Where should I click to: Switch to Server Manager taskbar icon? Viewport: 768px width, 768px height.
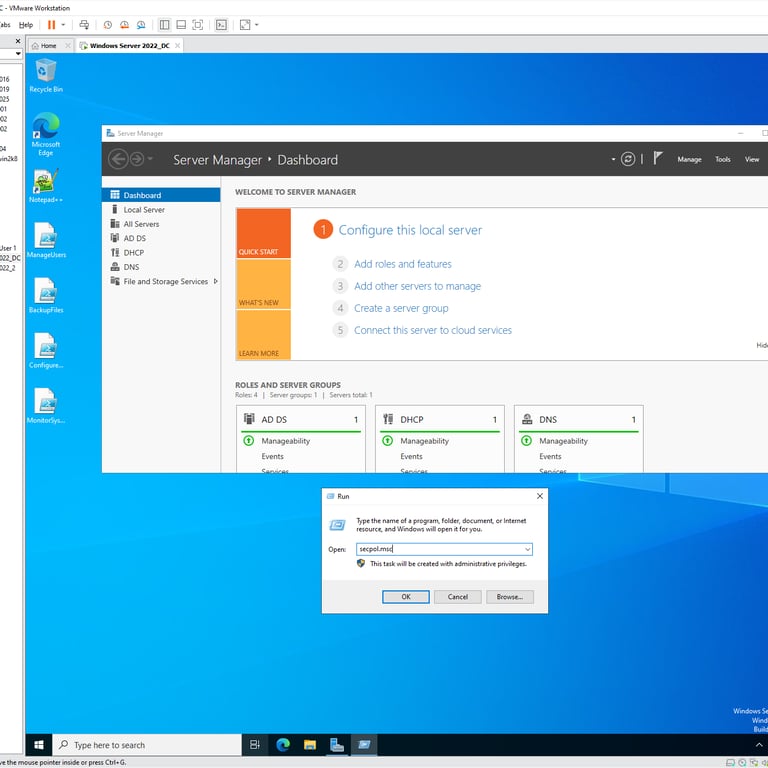[x=337, y=744]
